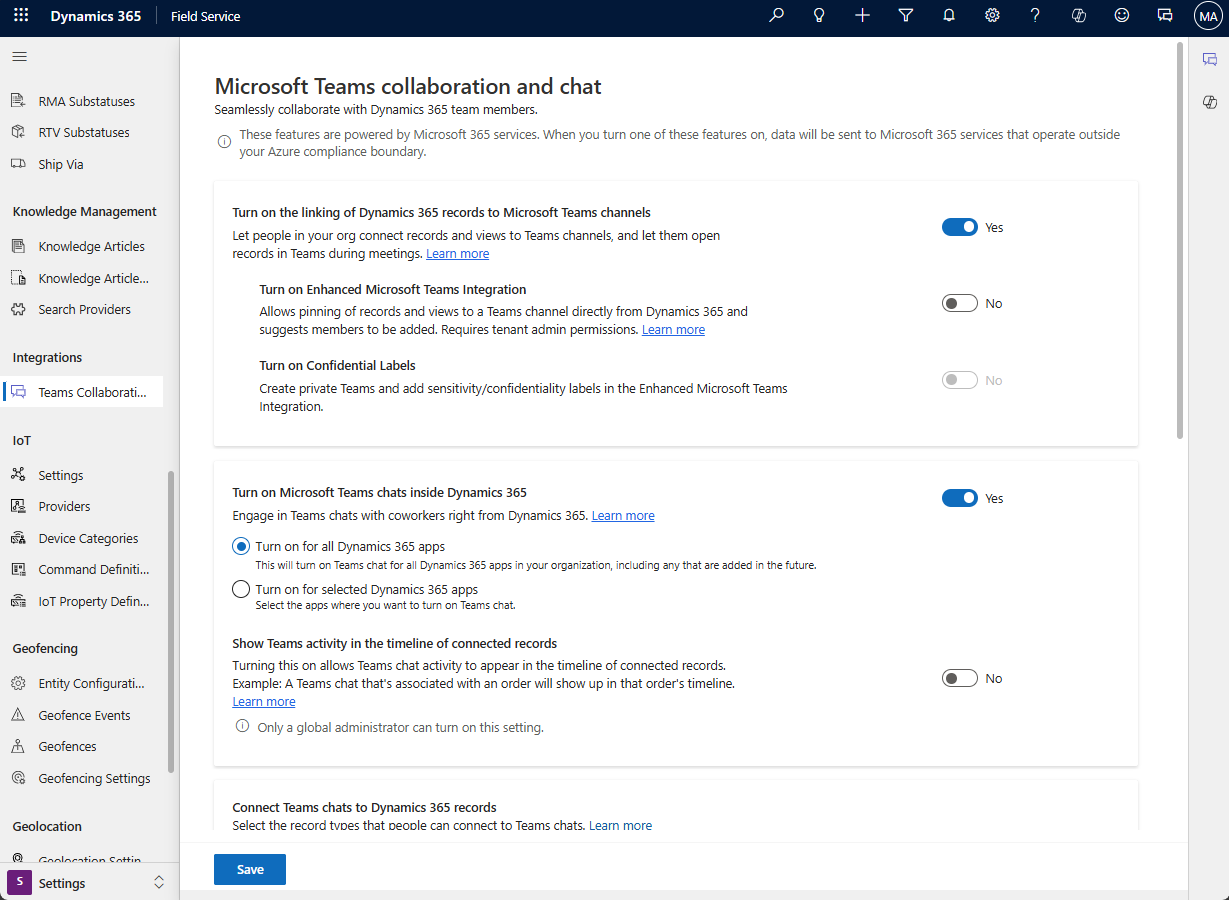Image resolution: width=1229 pixels, height=900 pixels.
Task: Click RMA Substatuses icon in sidebar
Action: coord(18,101)
